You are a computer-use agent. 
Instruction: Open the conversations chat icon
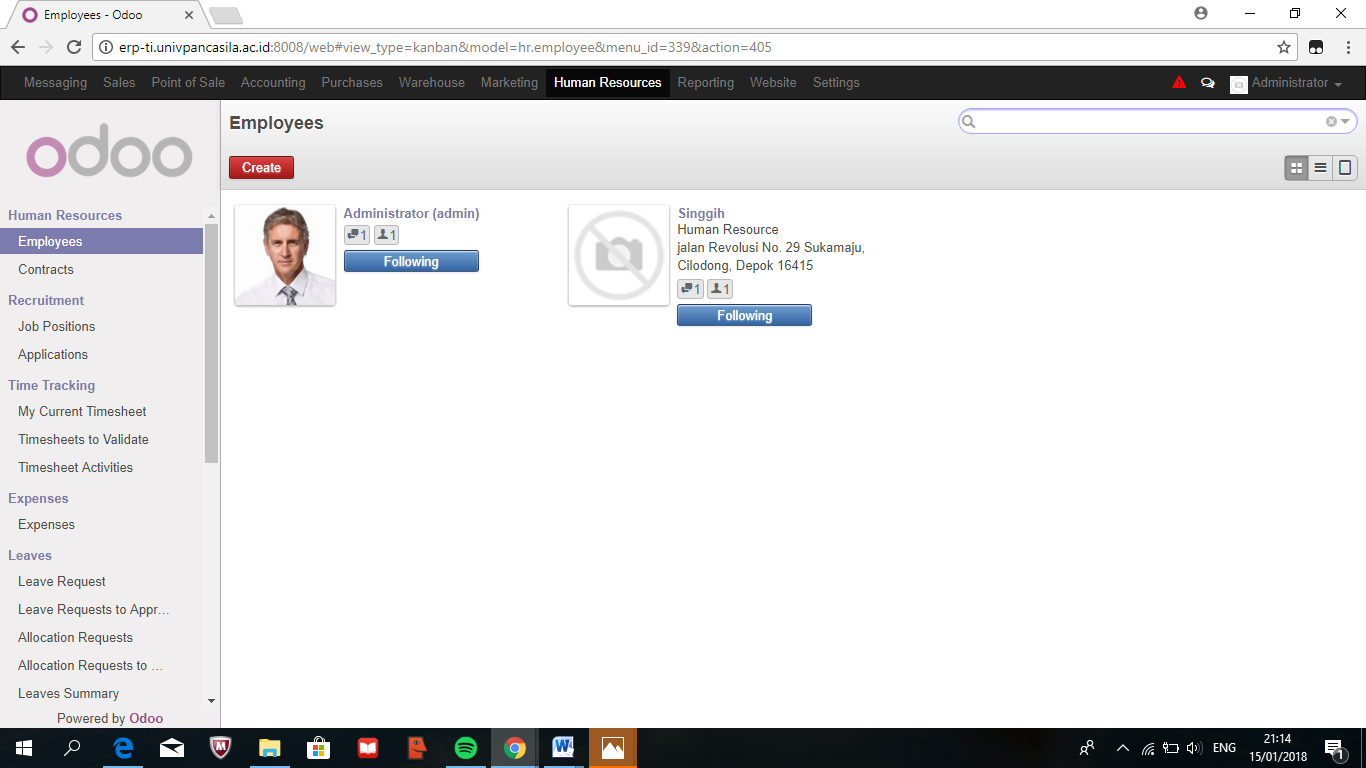coord(1207,83)
